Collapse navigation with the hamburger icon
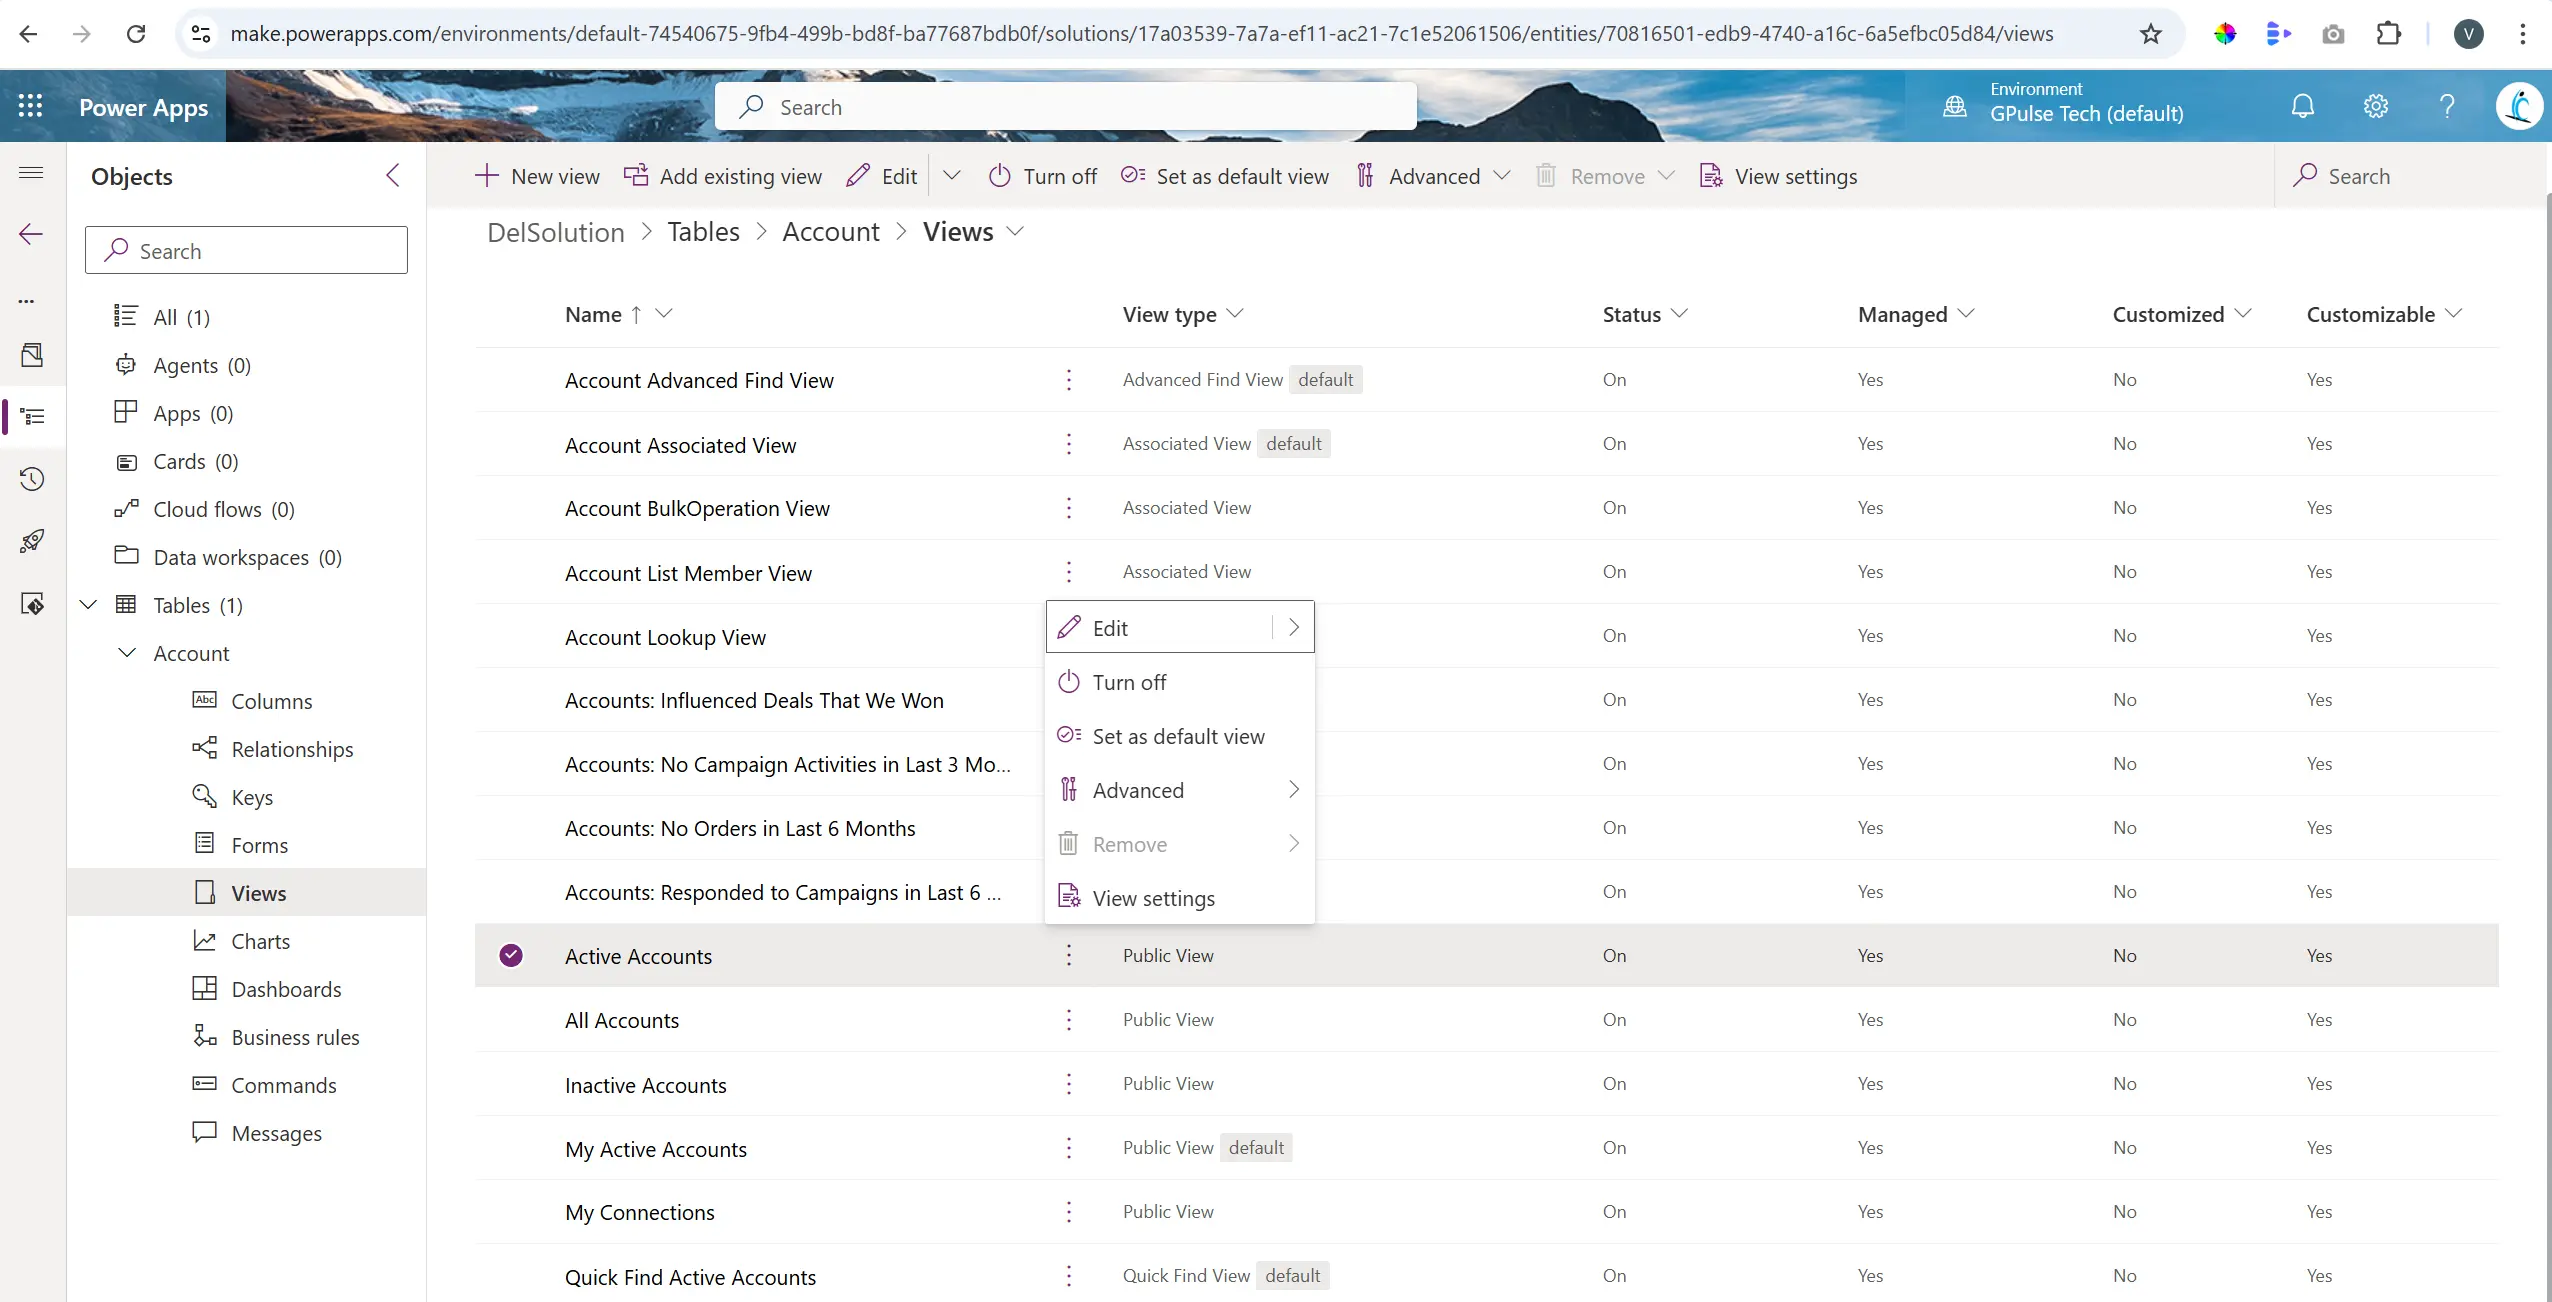This screenshot has width=2552, height=1302. click(32, 172)
